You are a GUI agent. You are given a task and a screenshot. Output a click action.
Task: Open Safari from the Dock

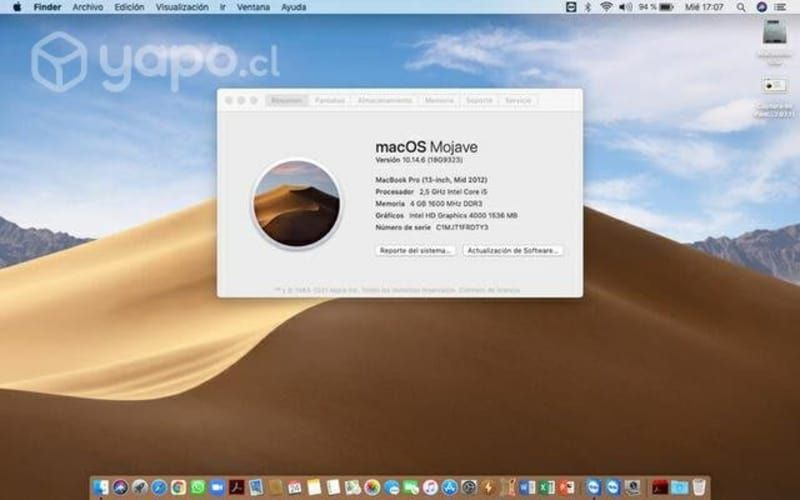click(159, 487)
